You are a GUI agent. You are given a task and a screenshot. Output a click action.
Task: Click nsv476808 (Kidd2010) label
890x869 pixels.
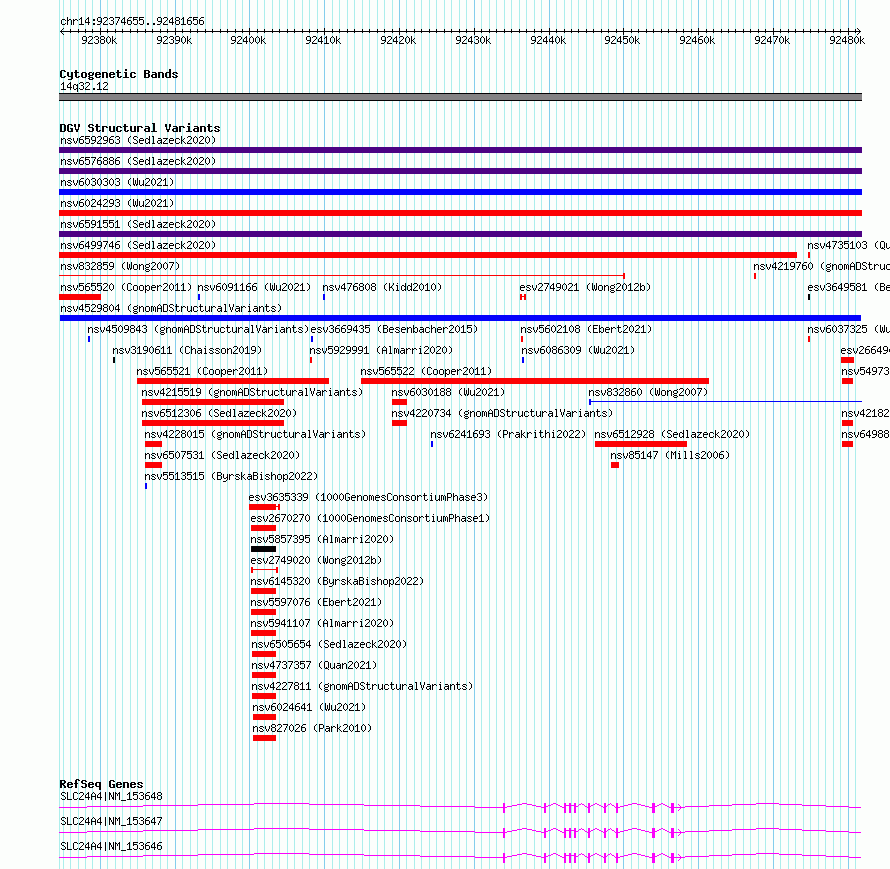(382, 287)
